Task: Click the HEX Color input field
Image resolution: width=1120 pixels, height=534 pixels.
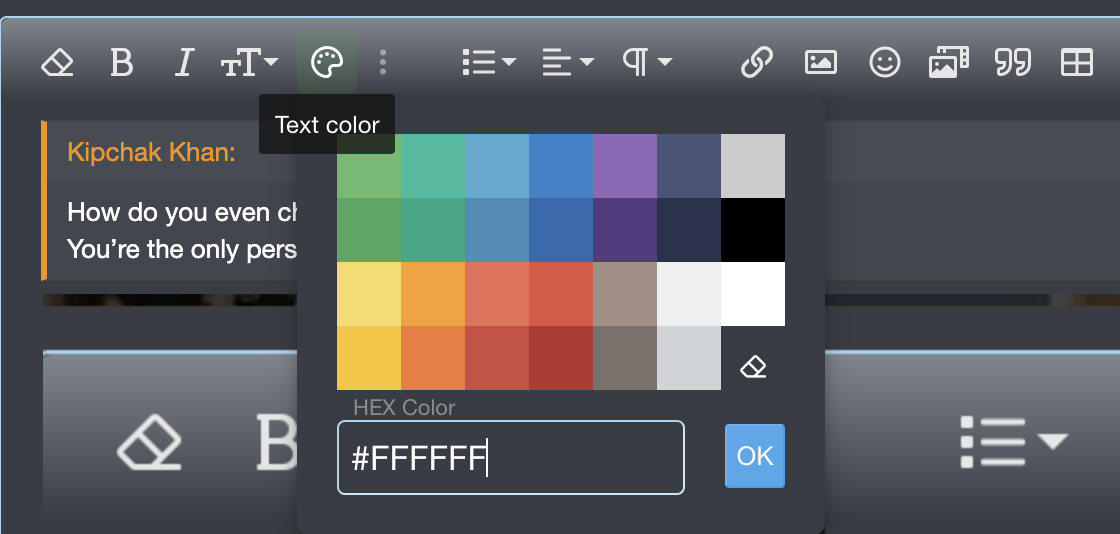Action: 510,458
